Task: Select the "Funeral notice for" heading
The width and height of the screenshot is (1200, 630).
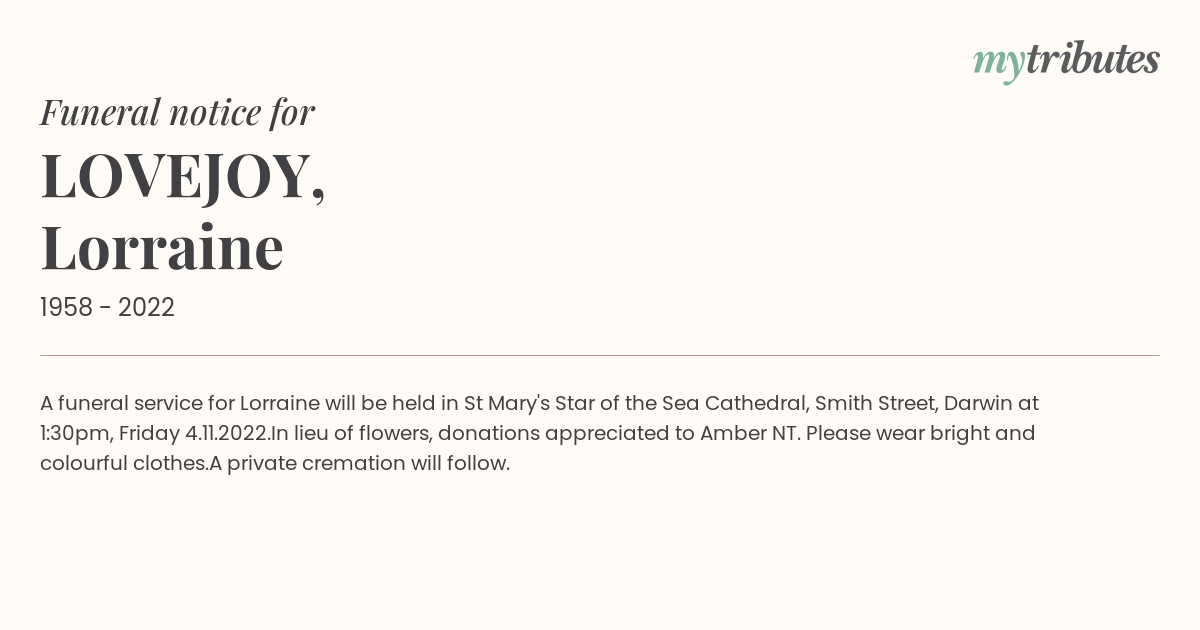Action: tap(177, 112)
